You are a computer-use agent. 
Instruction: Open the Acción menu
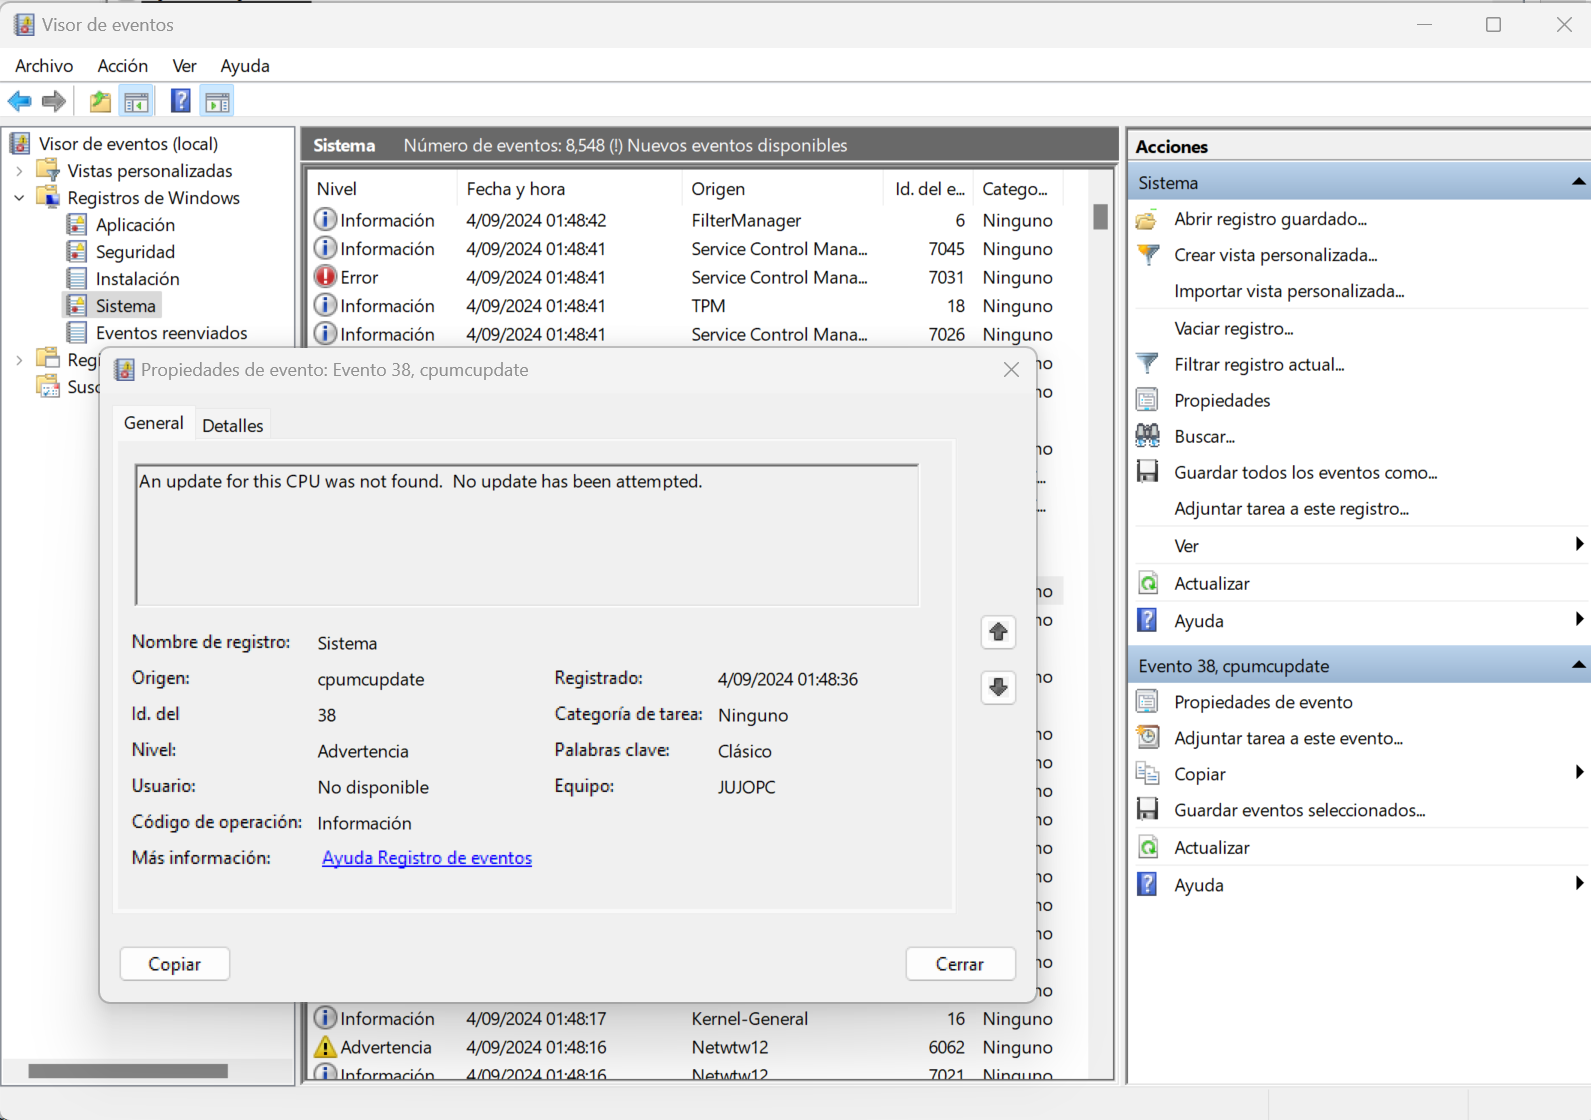click(x=123, y=66)
